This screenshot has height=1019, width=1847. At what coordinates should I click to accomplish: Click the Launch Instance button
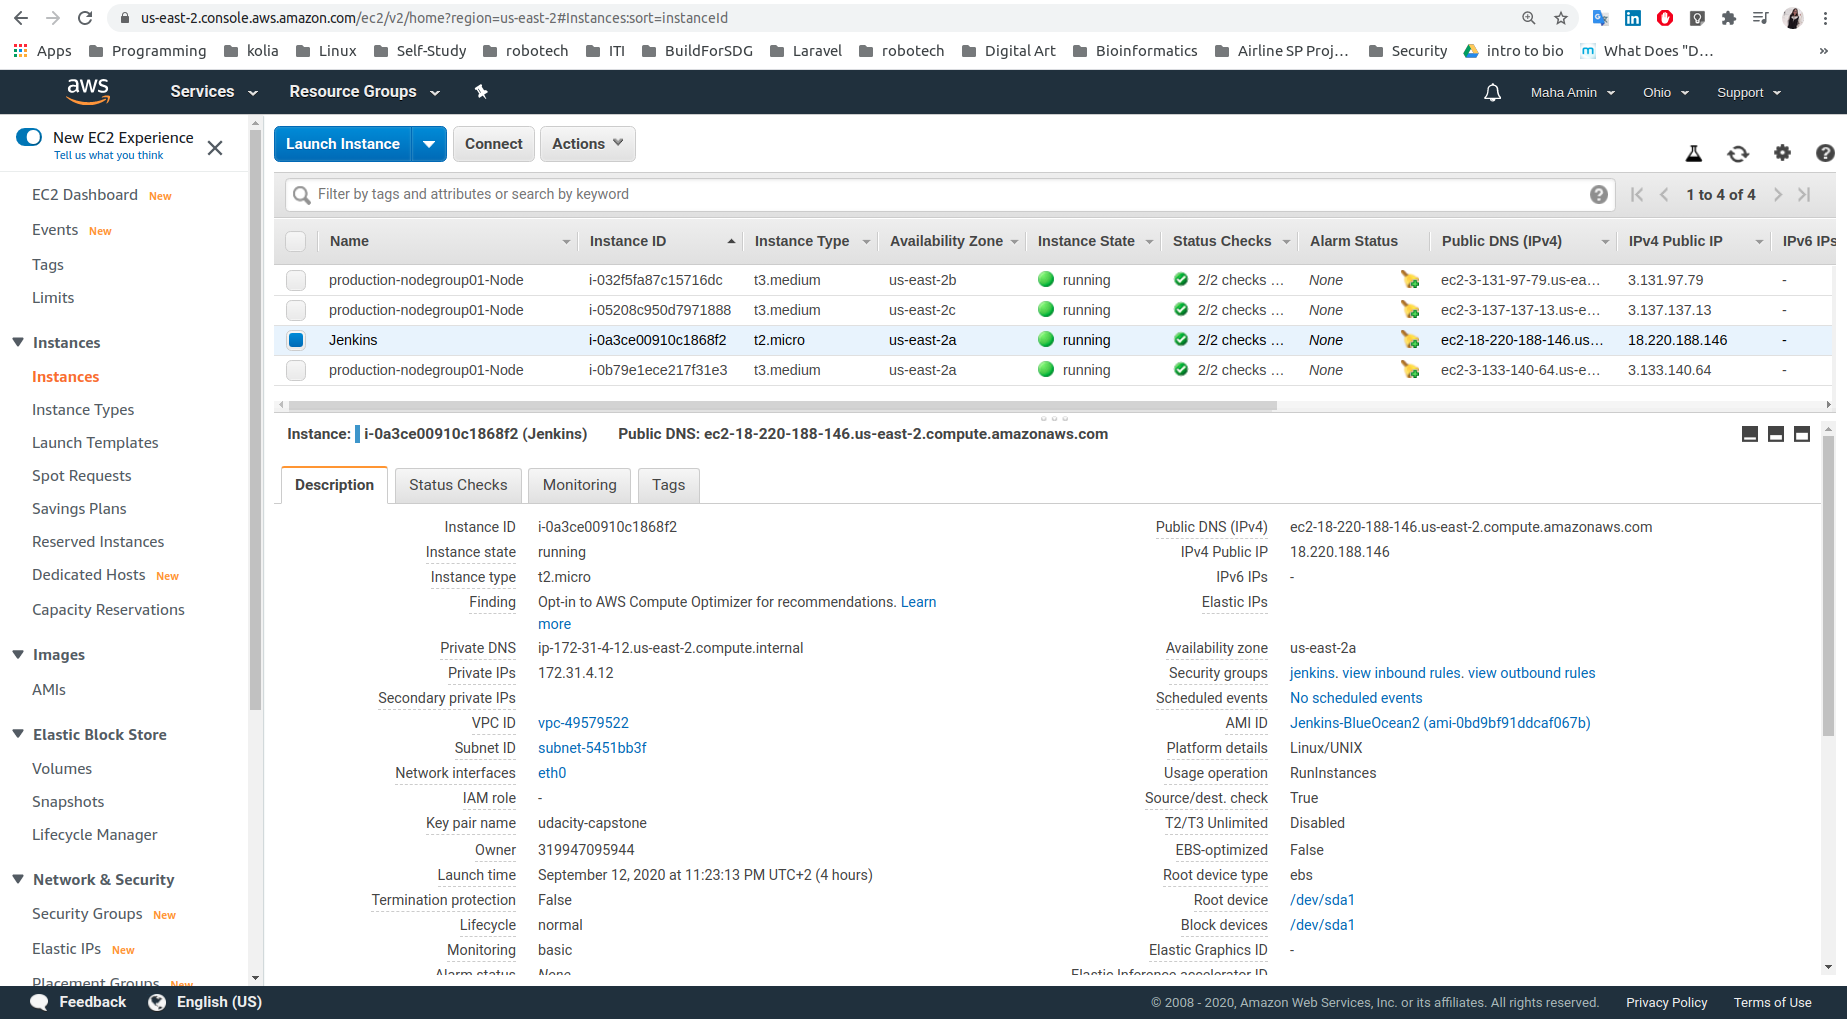point(343,144)
